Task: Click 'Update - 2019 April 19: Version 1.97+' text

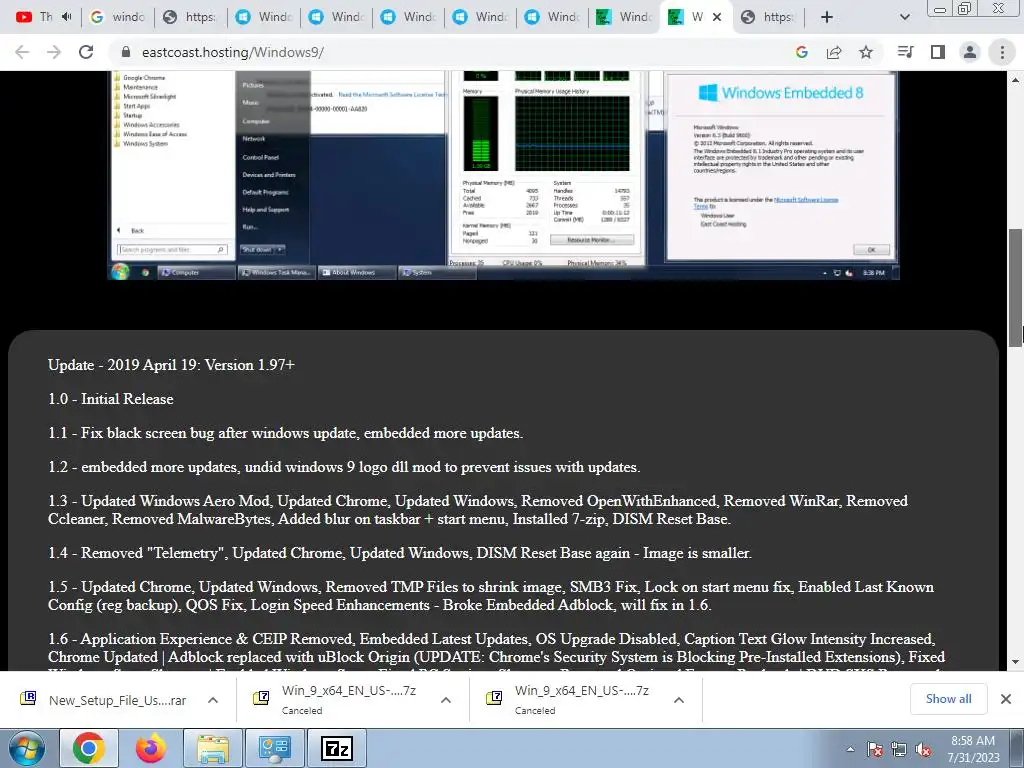Action: click(x=171, y=365)
